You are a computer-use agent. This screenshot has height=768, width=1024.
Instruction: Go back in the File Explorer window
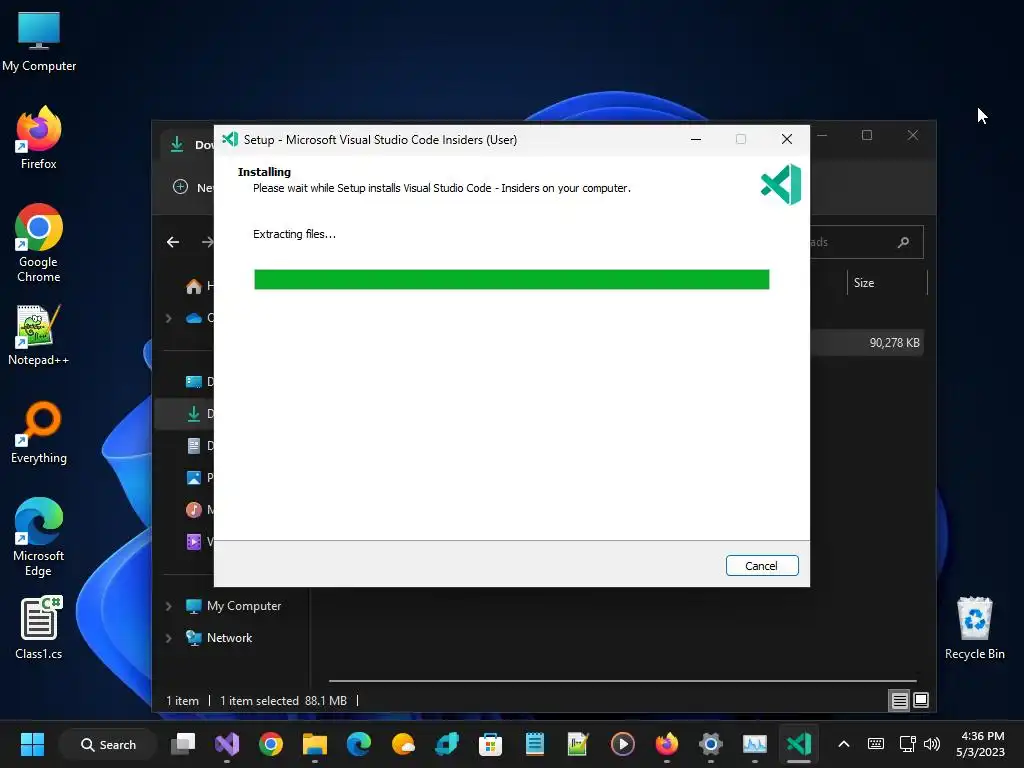click(173, 242)
